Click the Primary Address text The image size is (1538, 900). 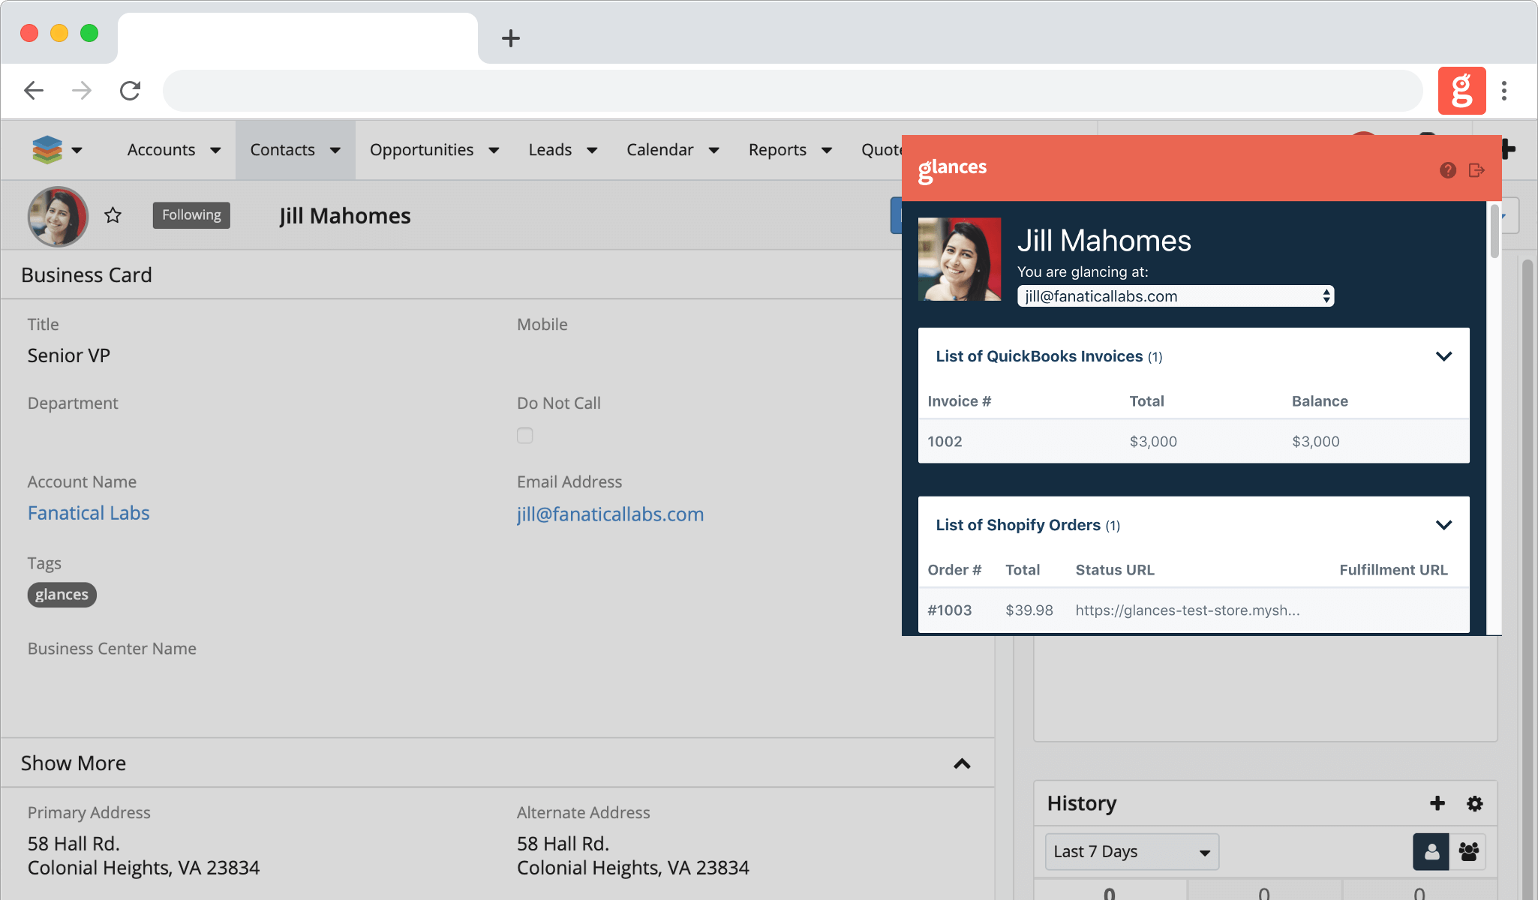click(143, 856)
